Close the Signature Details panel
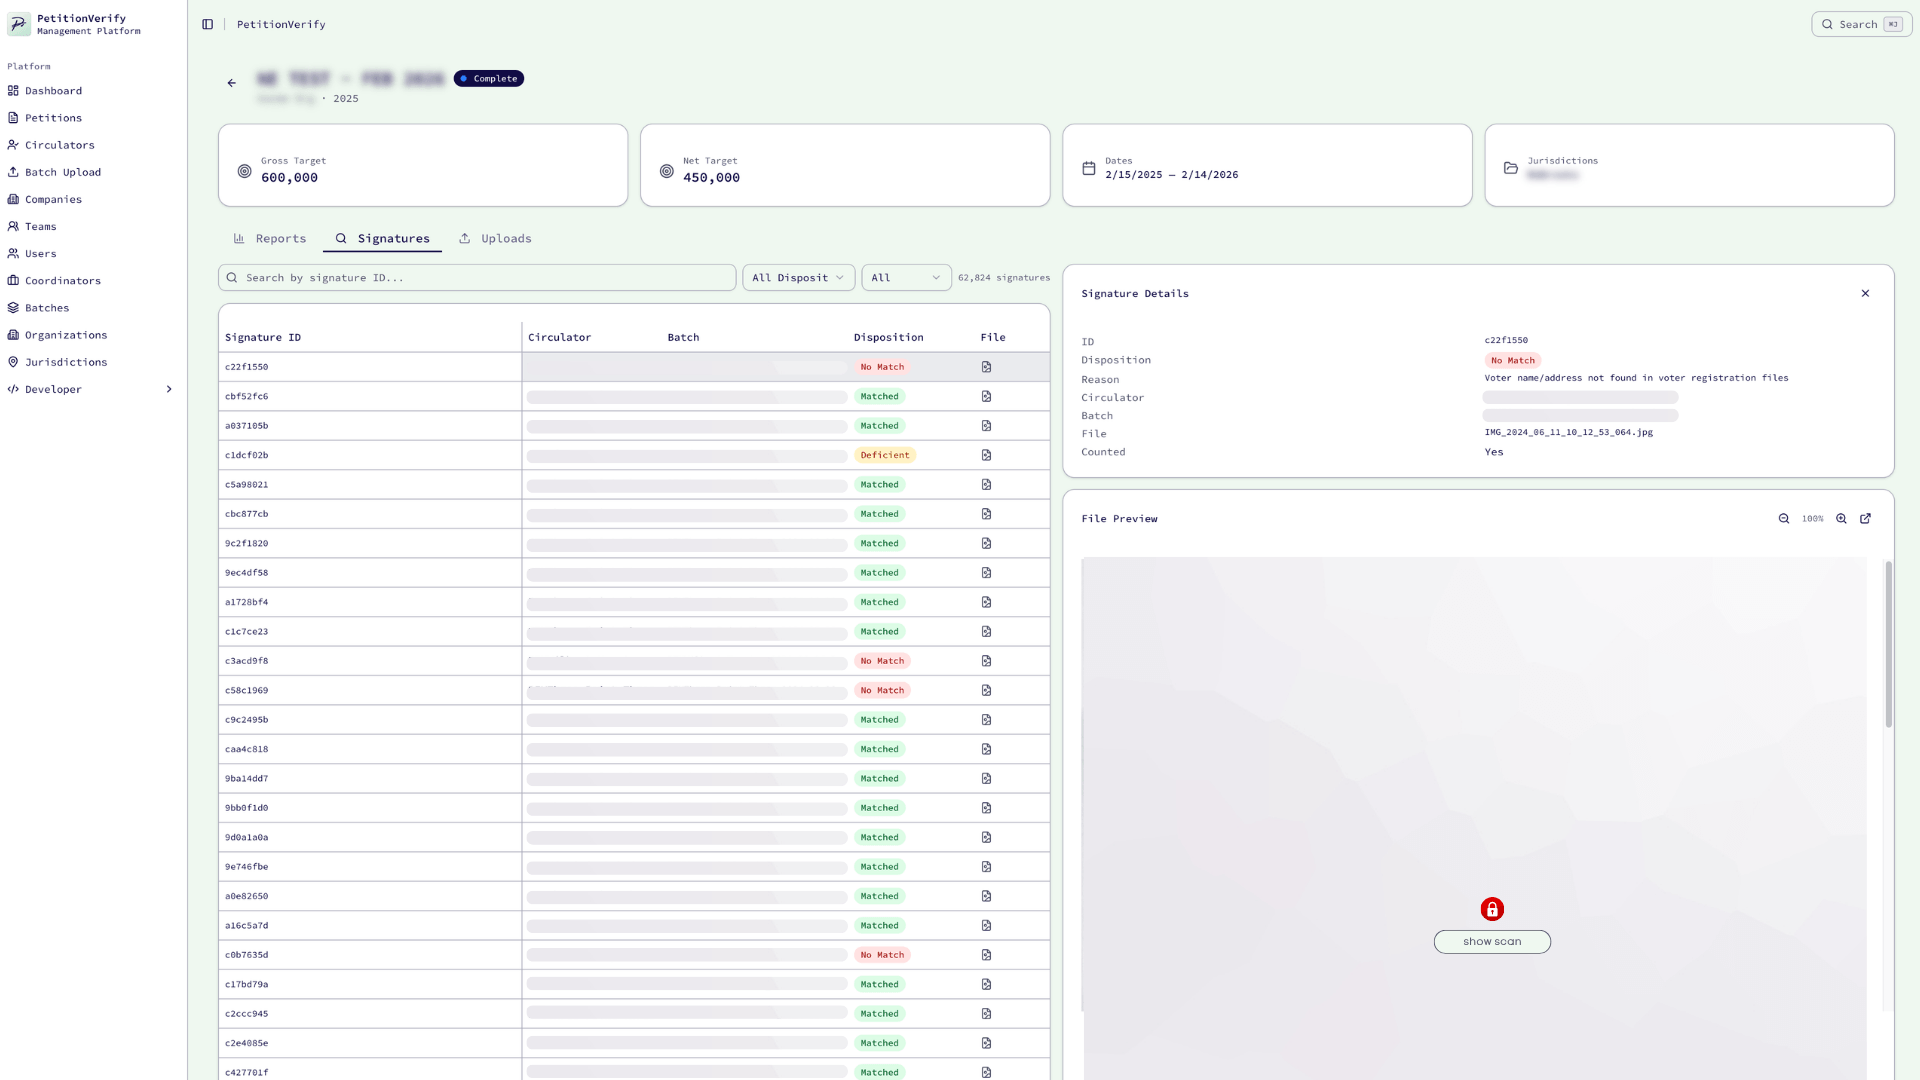 coord(1865,294)
